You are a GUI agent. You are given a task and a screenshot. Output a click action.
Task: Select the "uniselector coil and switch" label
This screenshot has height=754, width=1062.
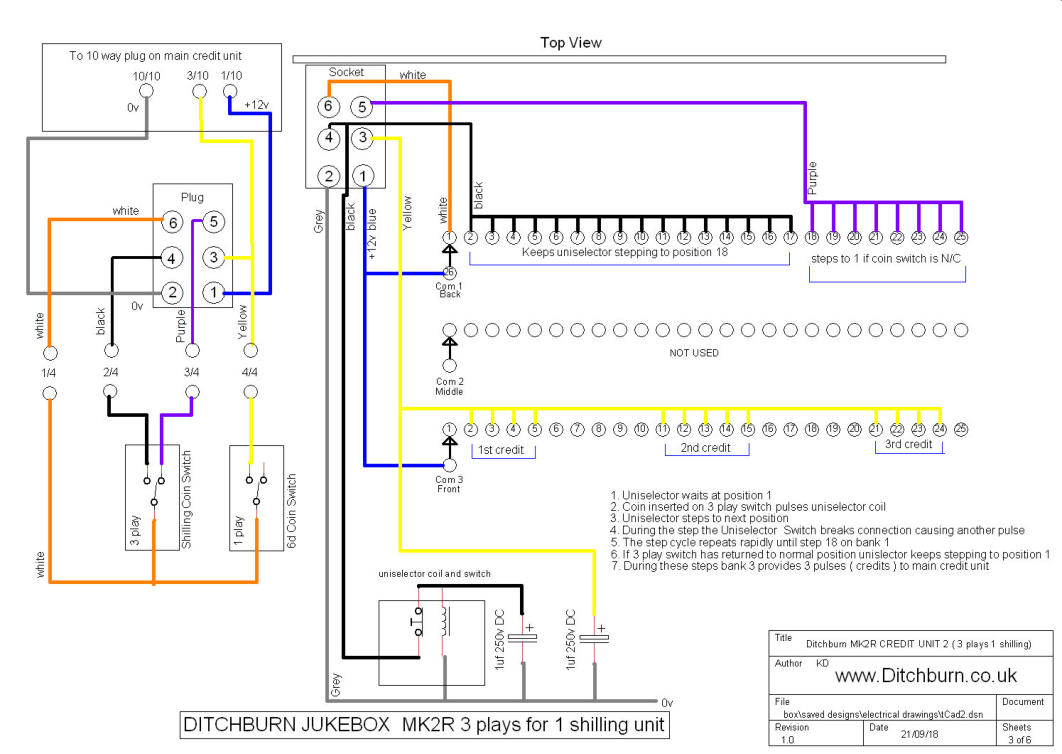click(x=434, y=574)
